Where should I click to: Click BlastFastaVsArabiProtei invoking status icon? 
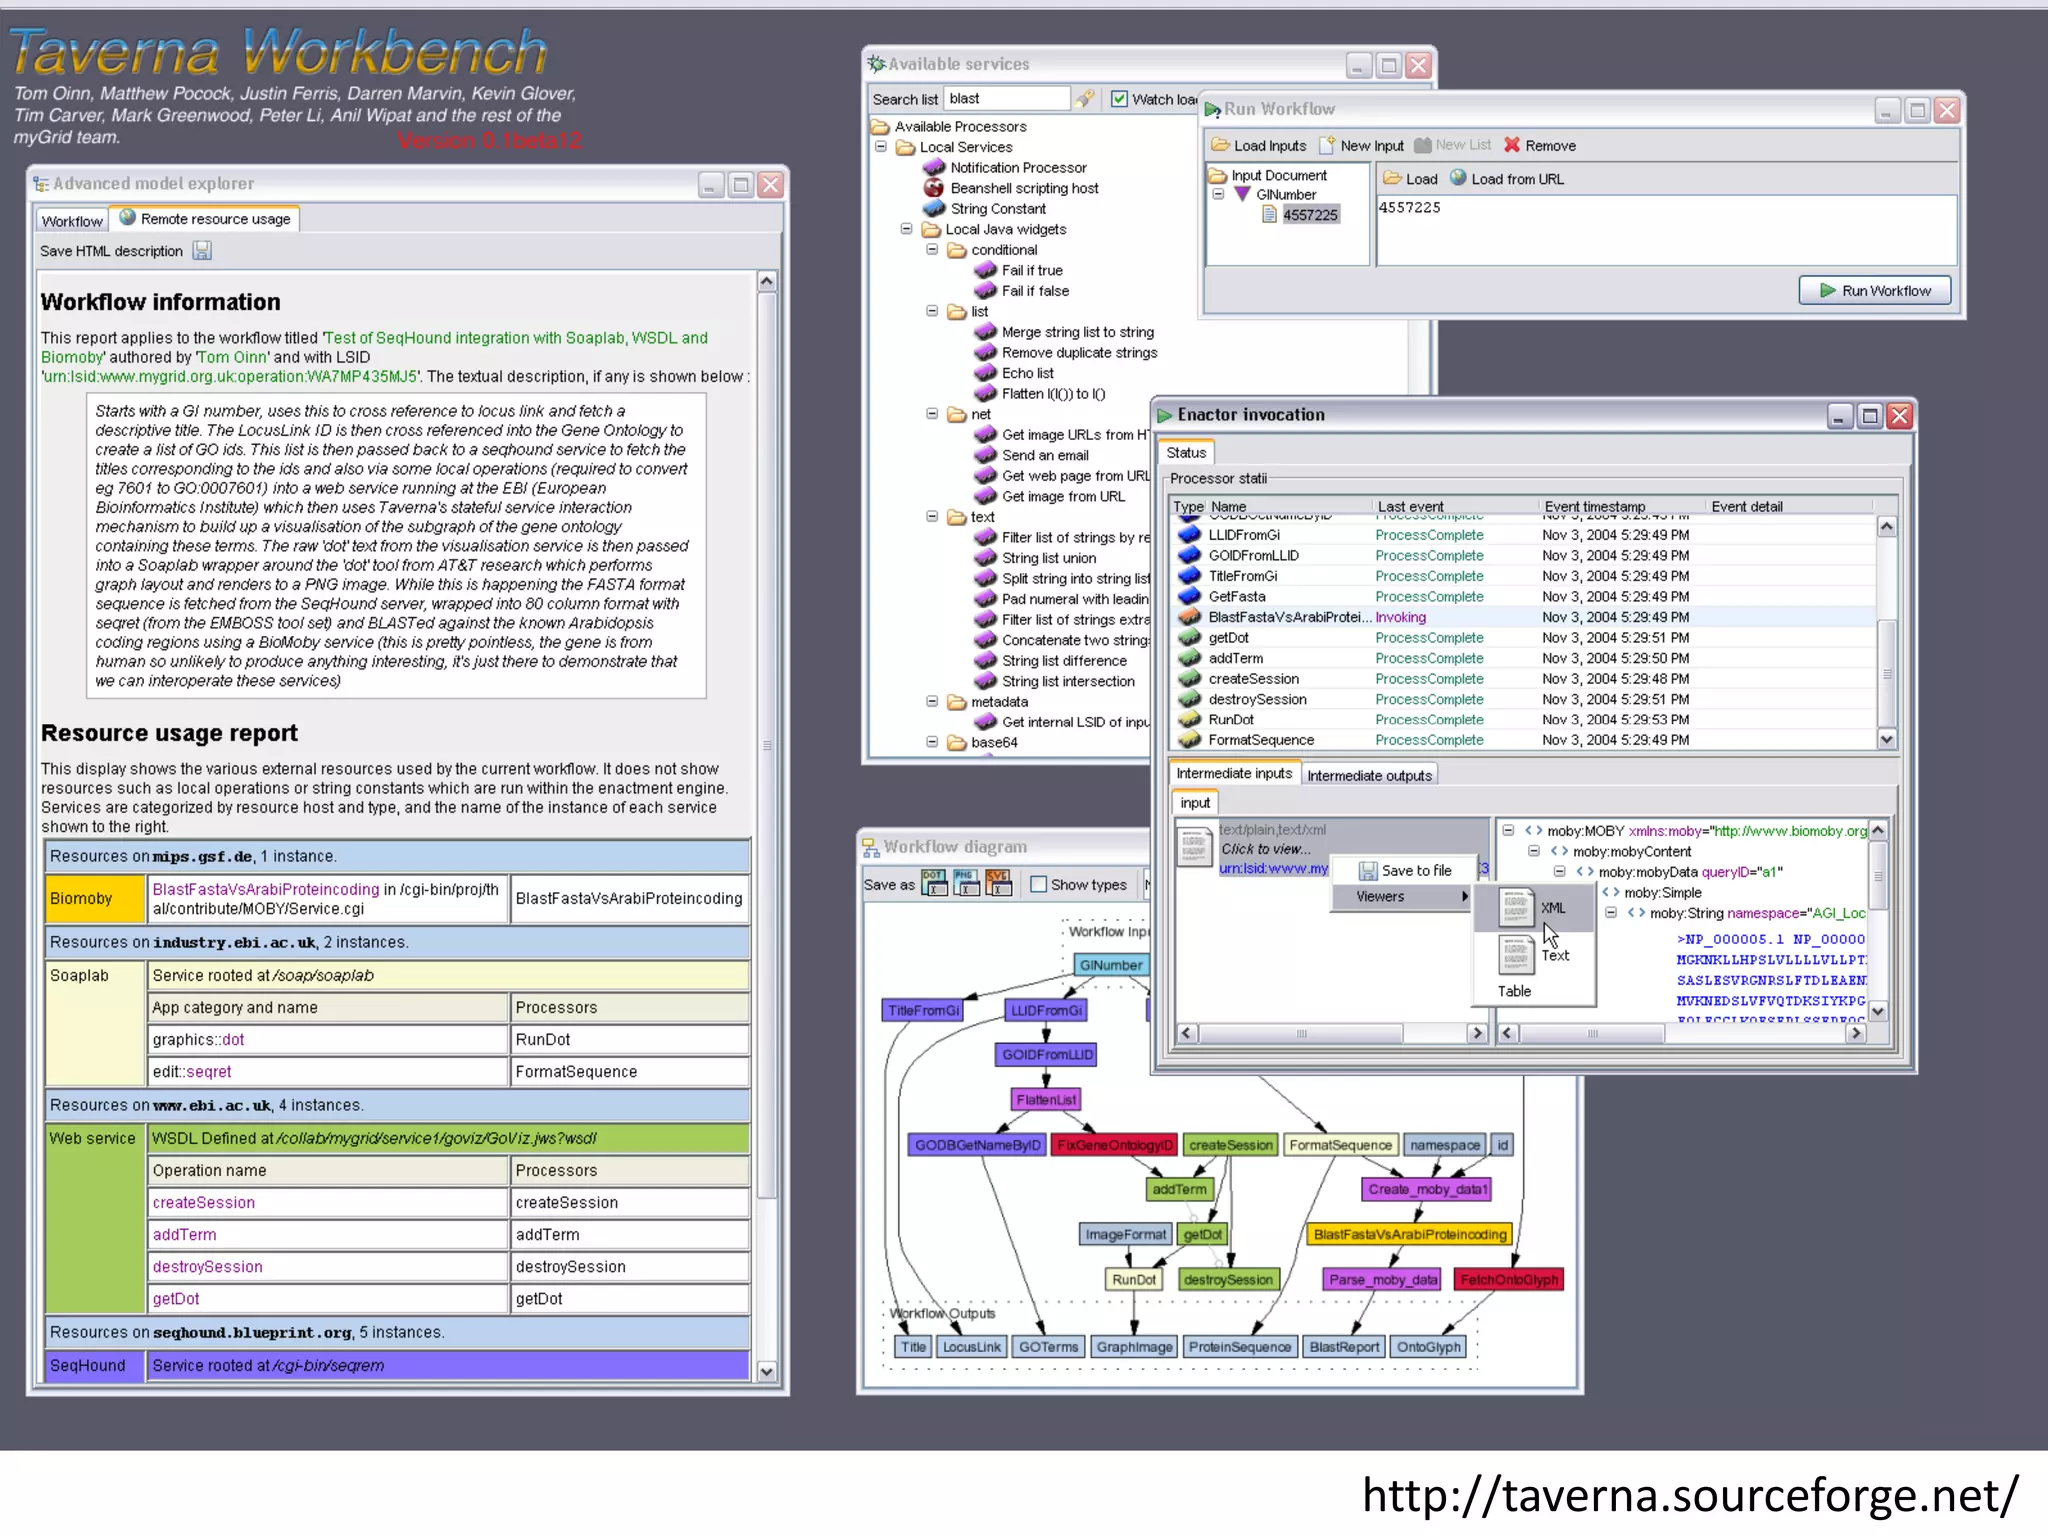coord(1189,617)
